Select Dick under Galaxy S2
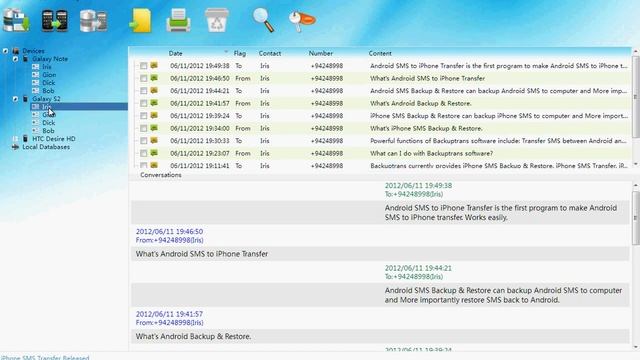 [x=48, y=122]
